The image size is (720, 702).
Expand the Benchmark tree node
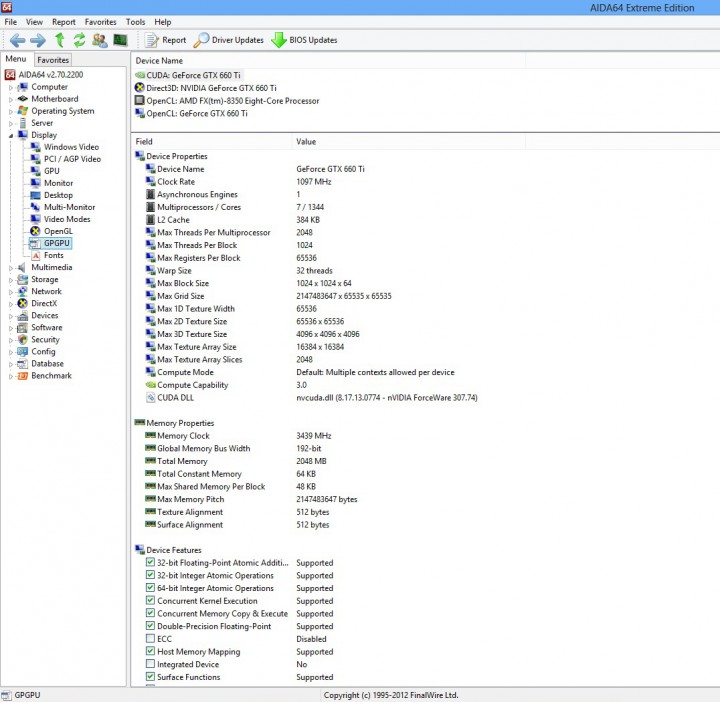(11, 376)
